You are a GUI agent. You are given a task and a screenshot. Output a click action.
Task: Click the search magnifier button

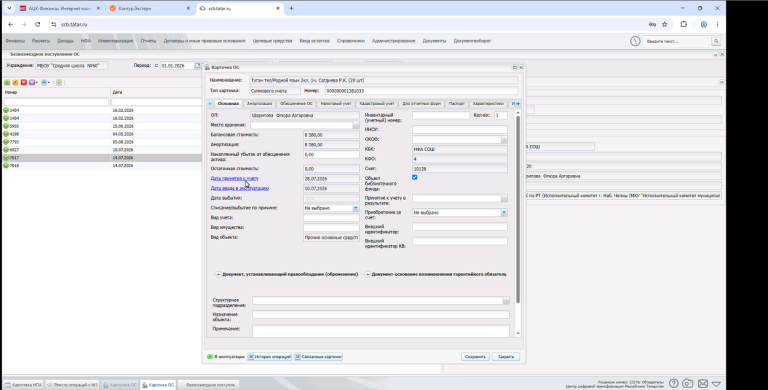coord(716,41)
